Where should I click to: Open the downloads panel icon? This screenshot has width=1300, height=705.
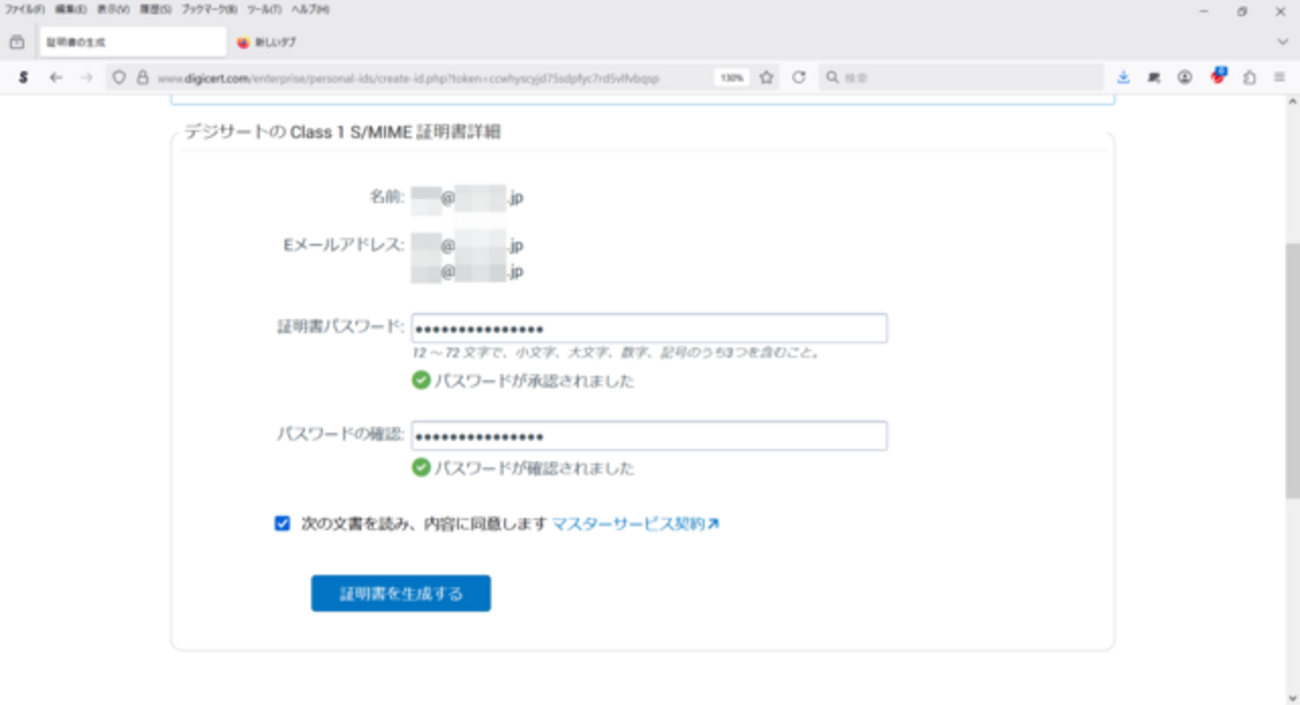click(1123, 77)
